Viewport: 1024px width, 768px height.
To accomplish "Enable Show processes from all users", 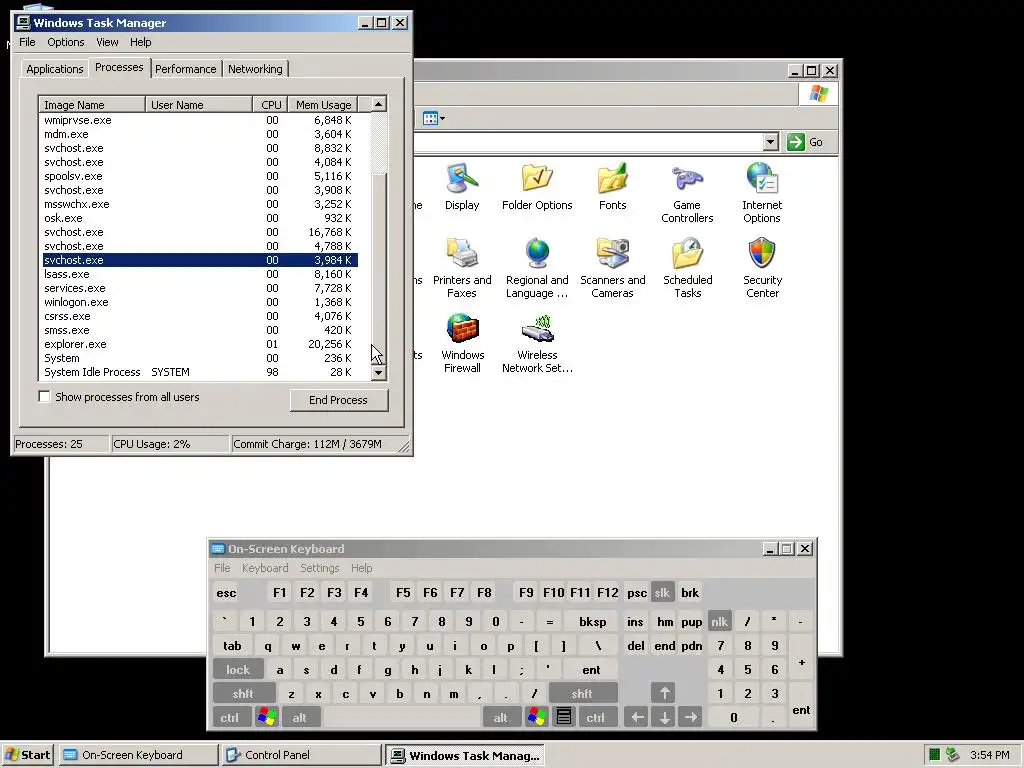I will point(44,396).
